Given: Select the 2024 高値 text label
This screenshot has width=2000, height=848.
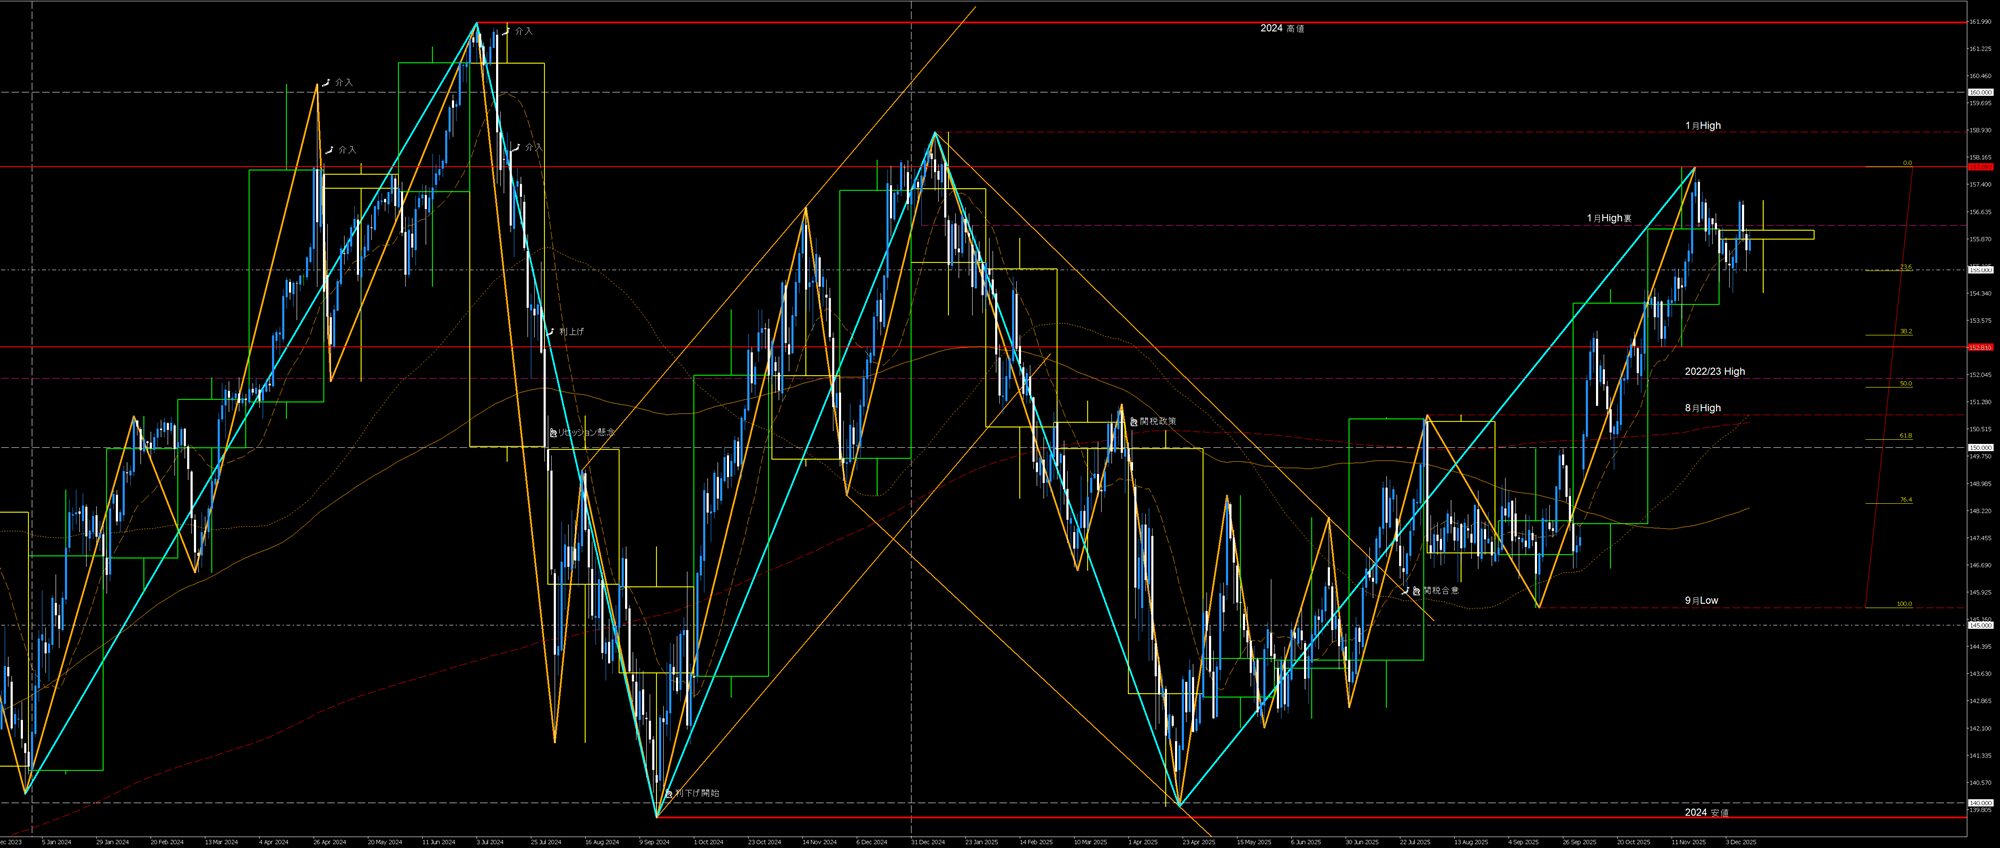Looking at the screenshot, I should 1281,29.
